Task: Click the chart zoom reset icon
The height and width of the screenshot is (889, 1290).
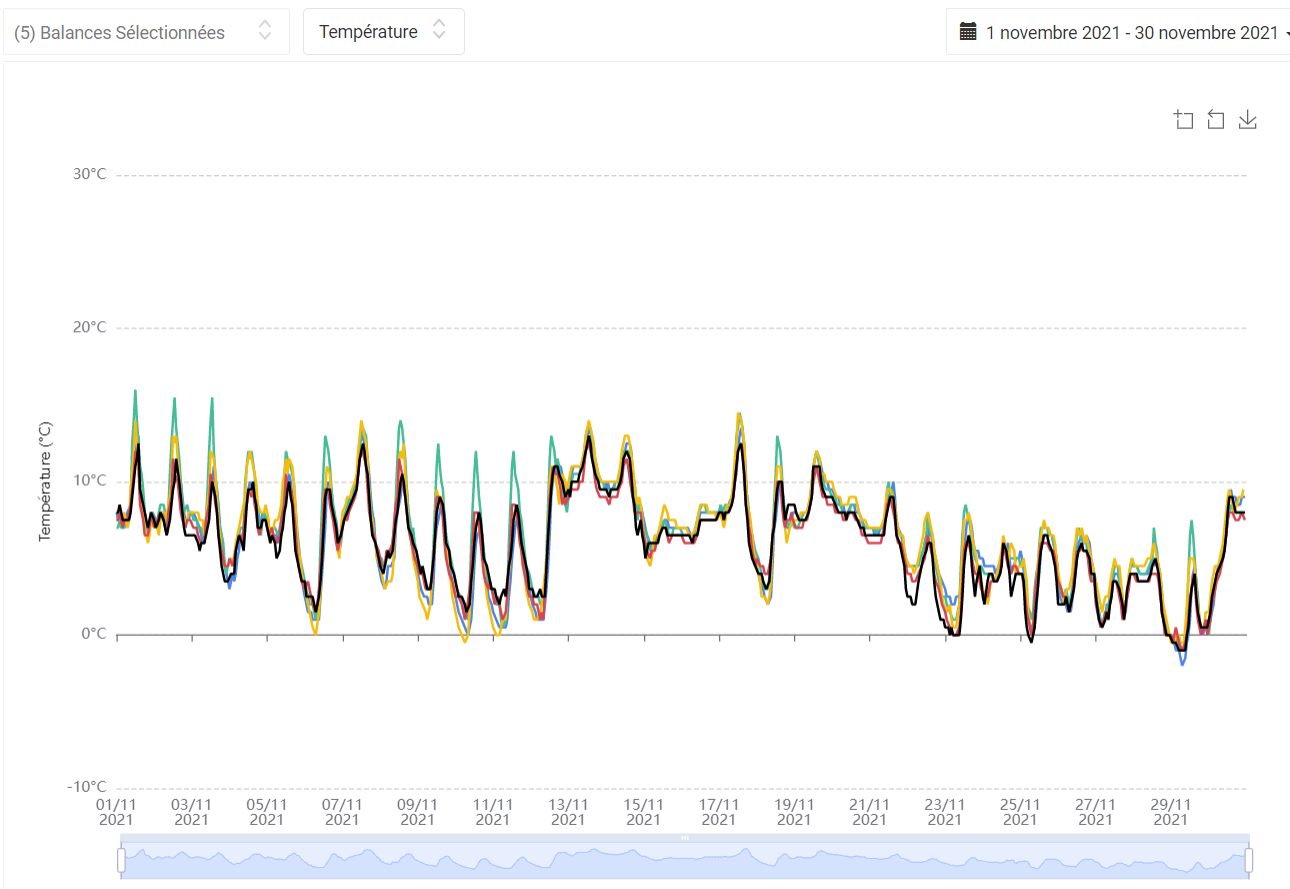Action: (x=1216, y=120)
